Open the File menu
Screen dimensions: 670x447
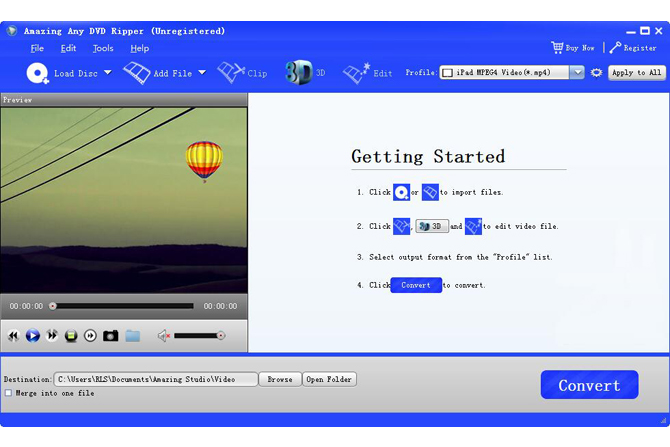37,48
